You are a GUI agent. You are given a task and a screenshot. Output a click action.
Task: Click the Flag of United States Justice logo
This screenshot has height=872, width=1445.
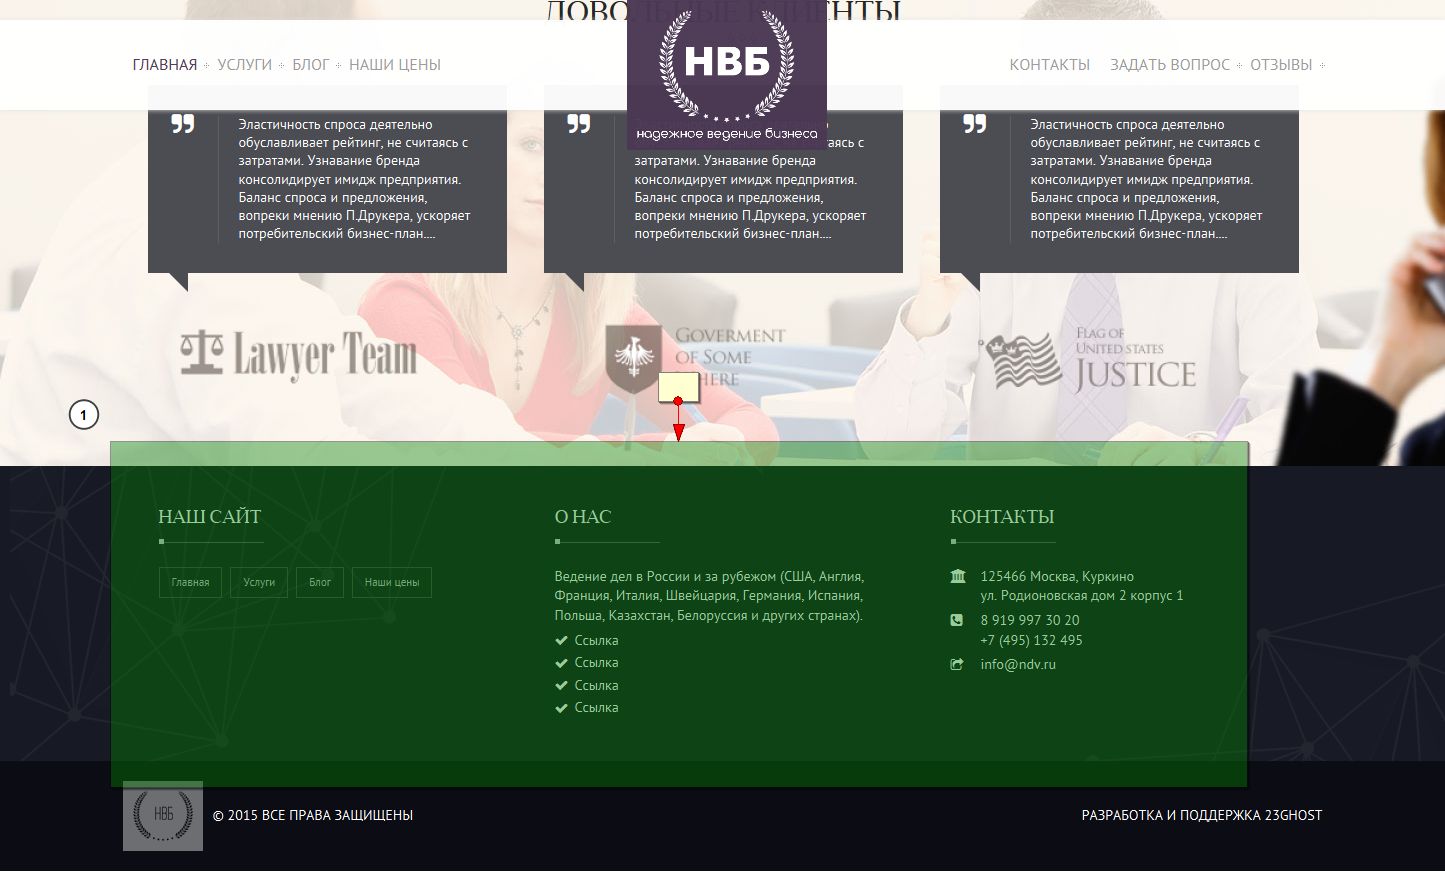point(1087,360)
